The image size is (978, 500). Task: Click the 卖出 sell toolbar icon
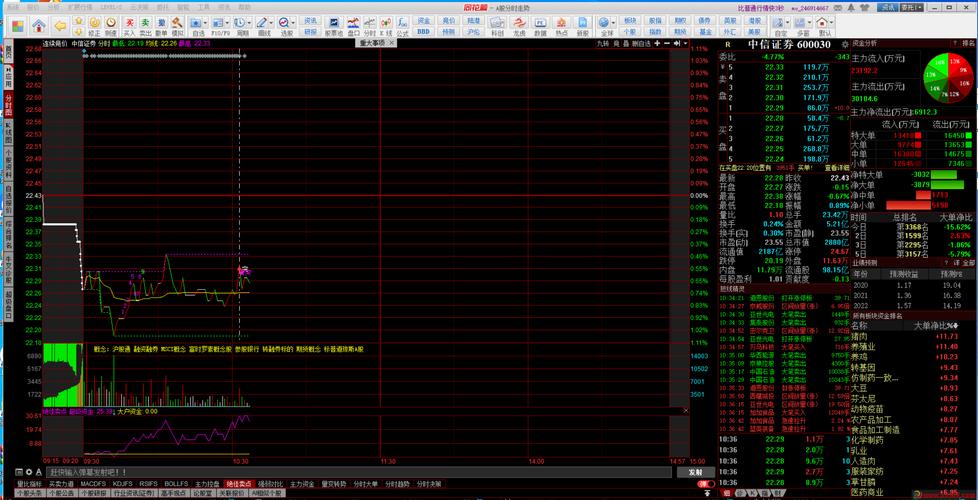pyautogui.click(x=145, y=26)
